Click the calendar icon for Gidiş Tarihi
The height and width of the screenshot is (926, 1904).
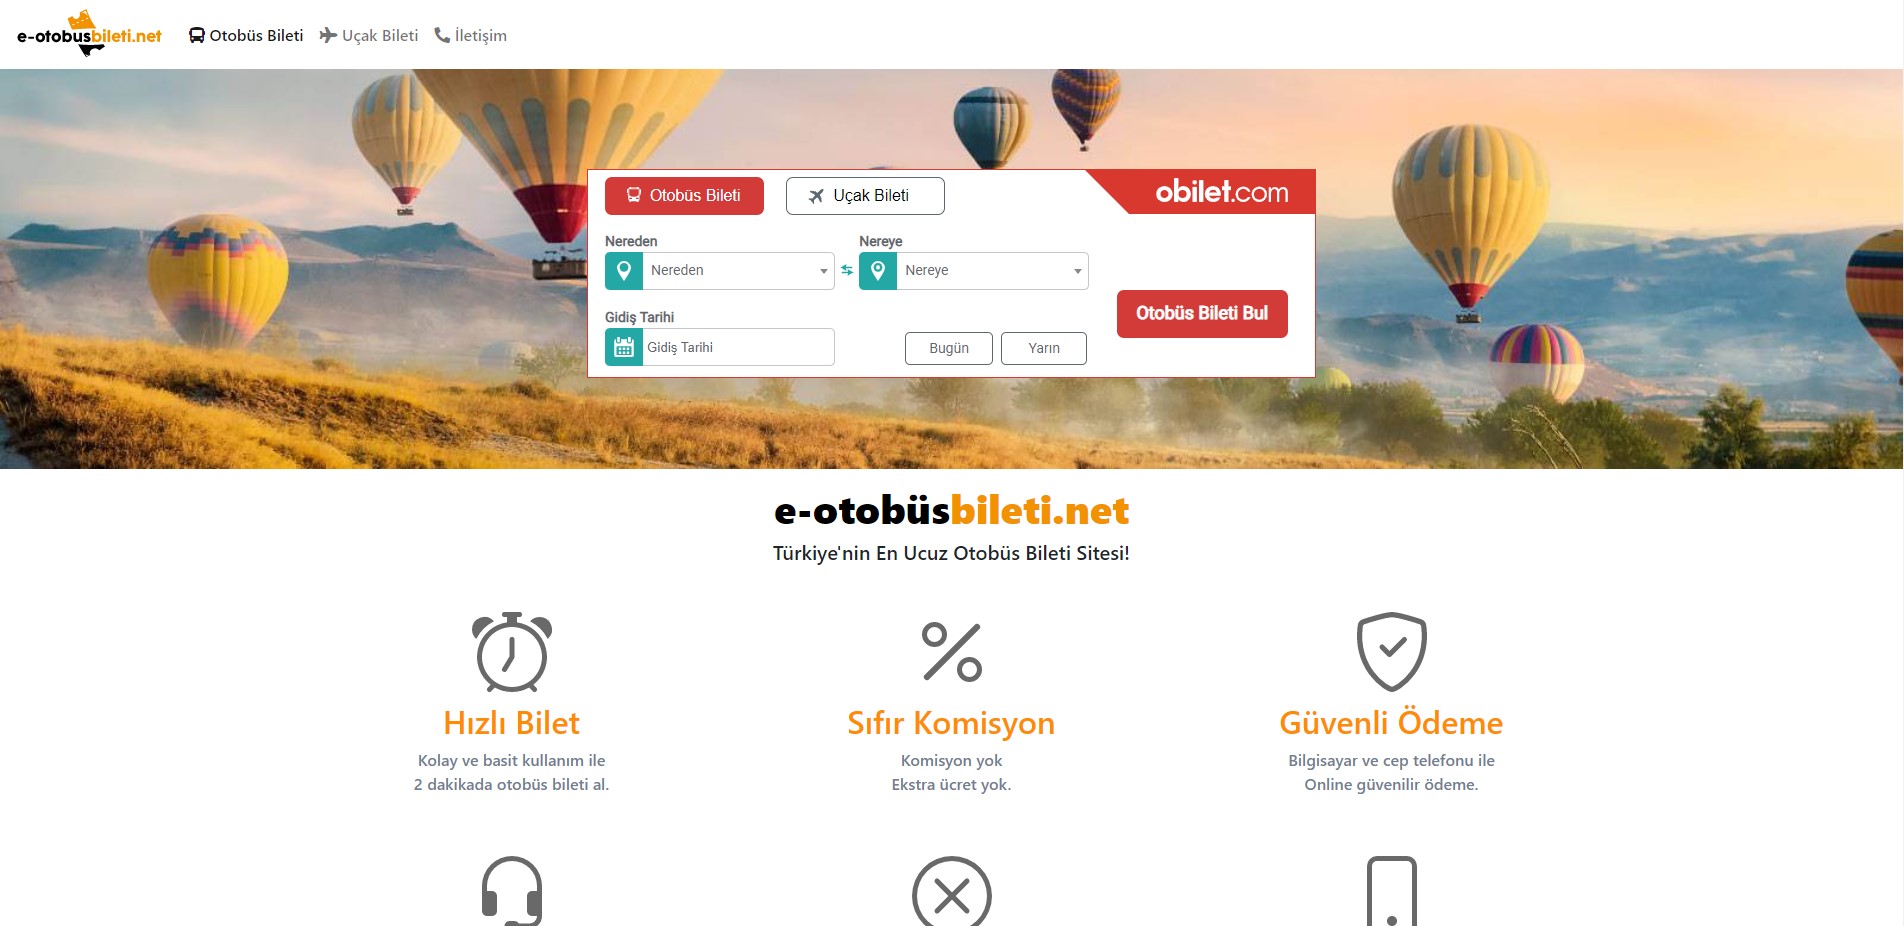click(x=624, y=347)
